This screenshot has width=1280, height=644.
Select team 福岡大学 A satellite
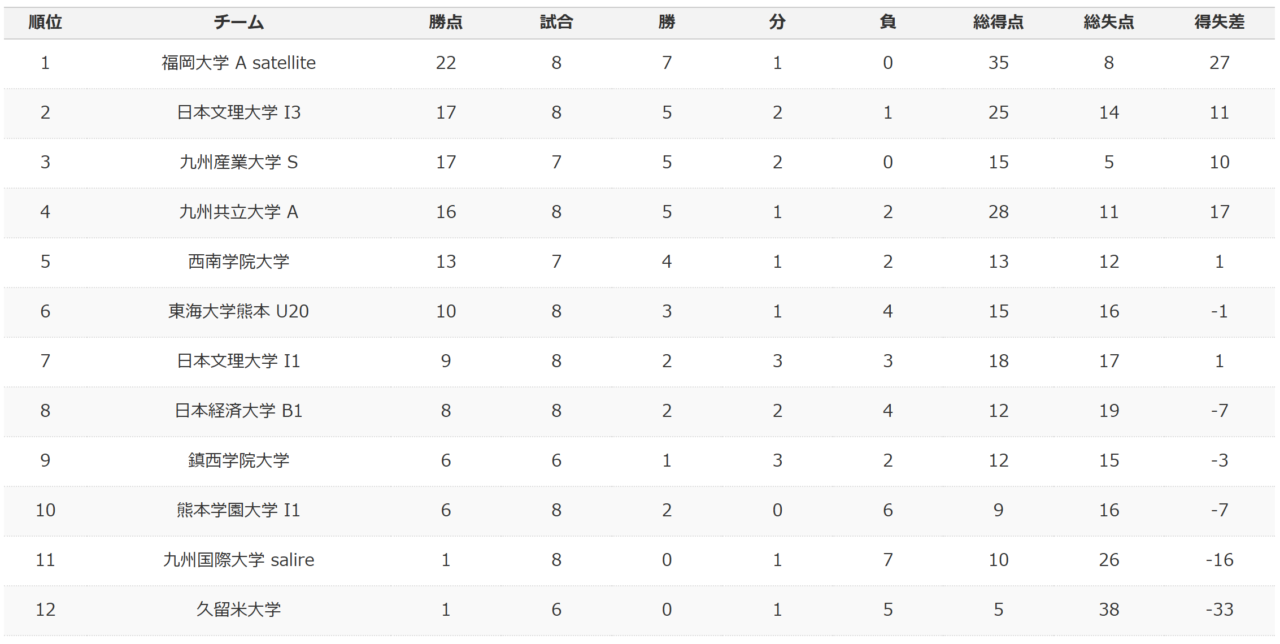click(239, 63)
